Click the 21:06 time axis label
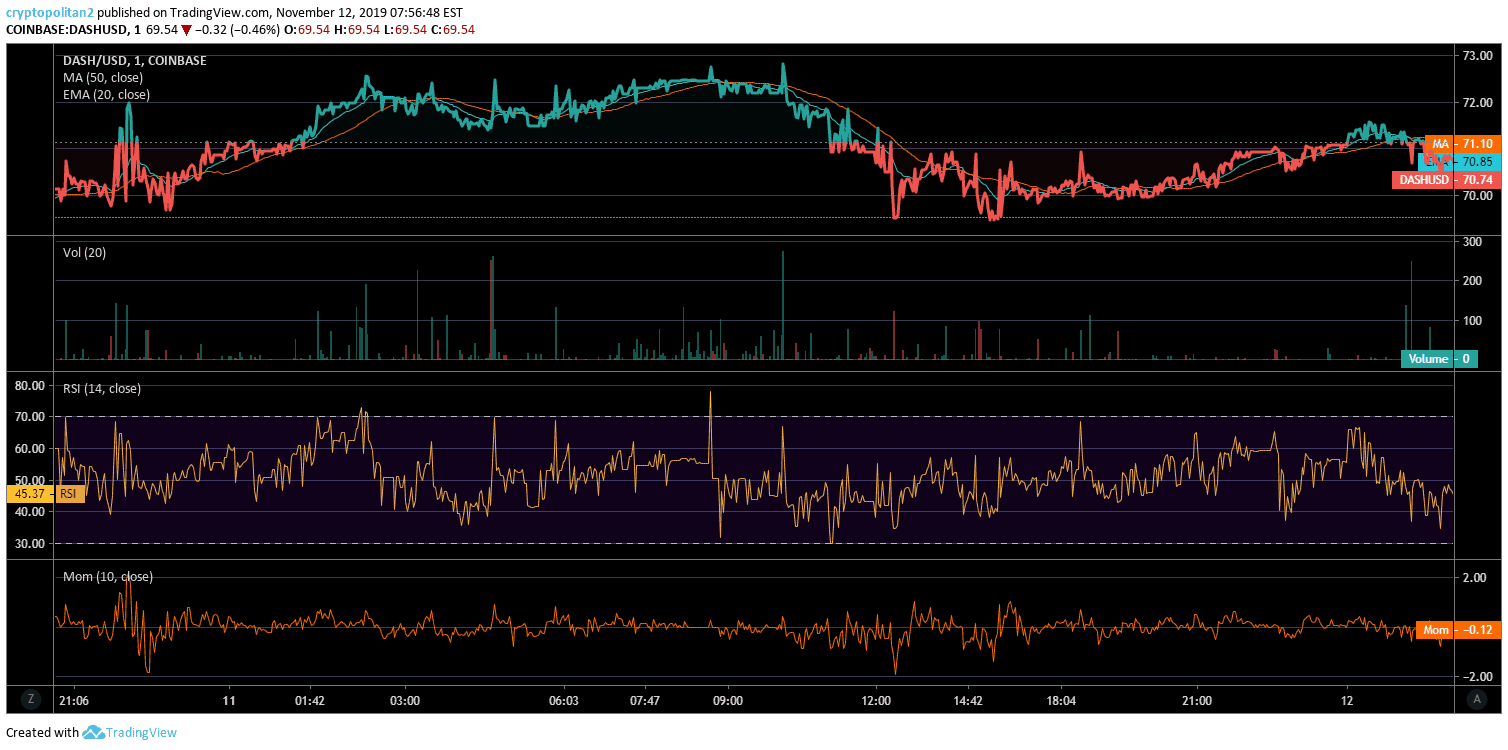 click(x=74, y=700)
